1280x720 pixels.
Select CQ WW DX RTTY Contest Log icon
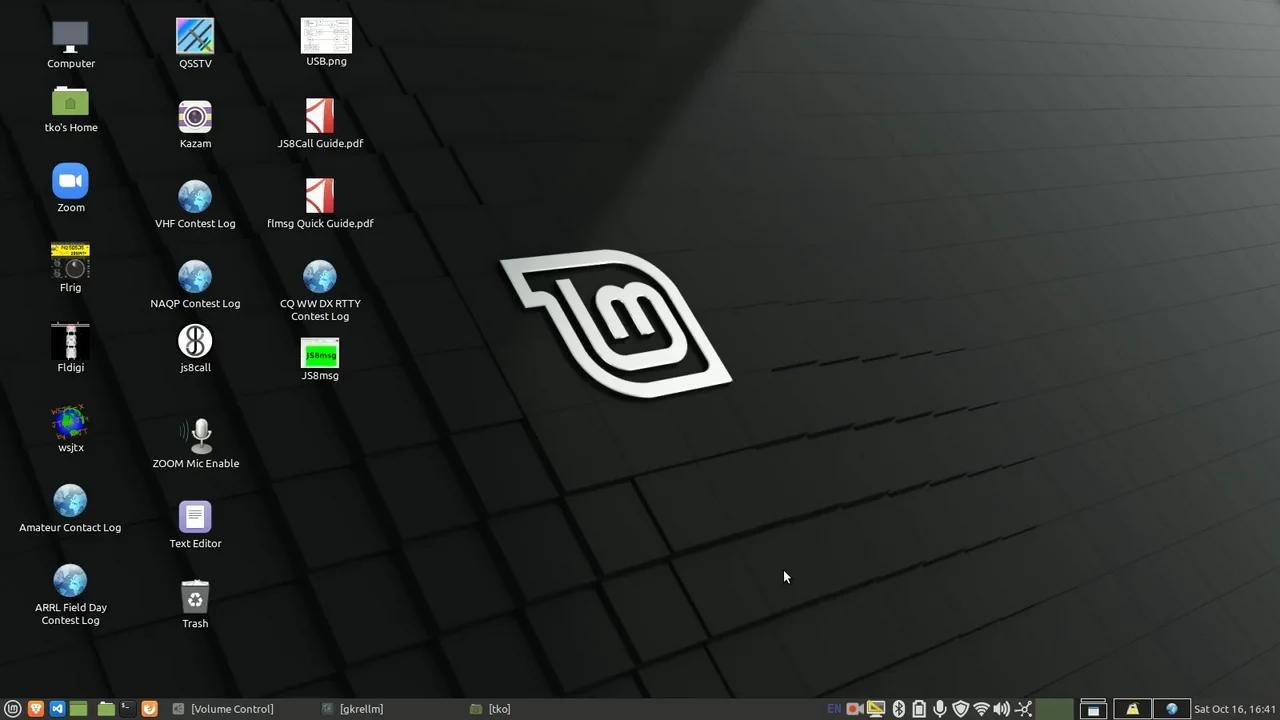320,277
